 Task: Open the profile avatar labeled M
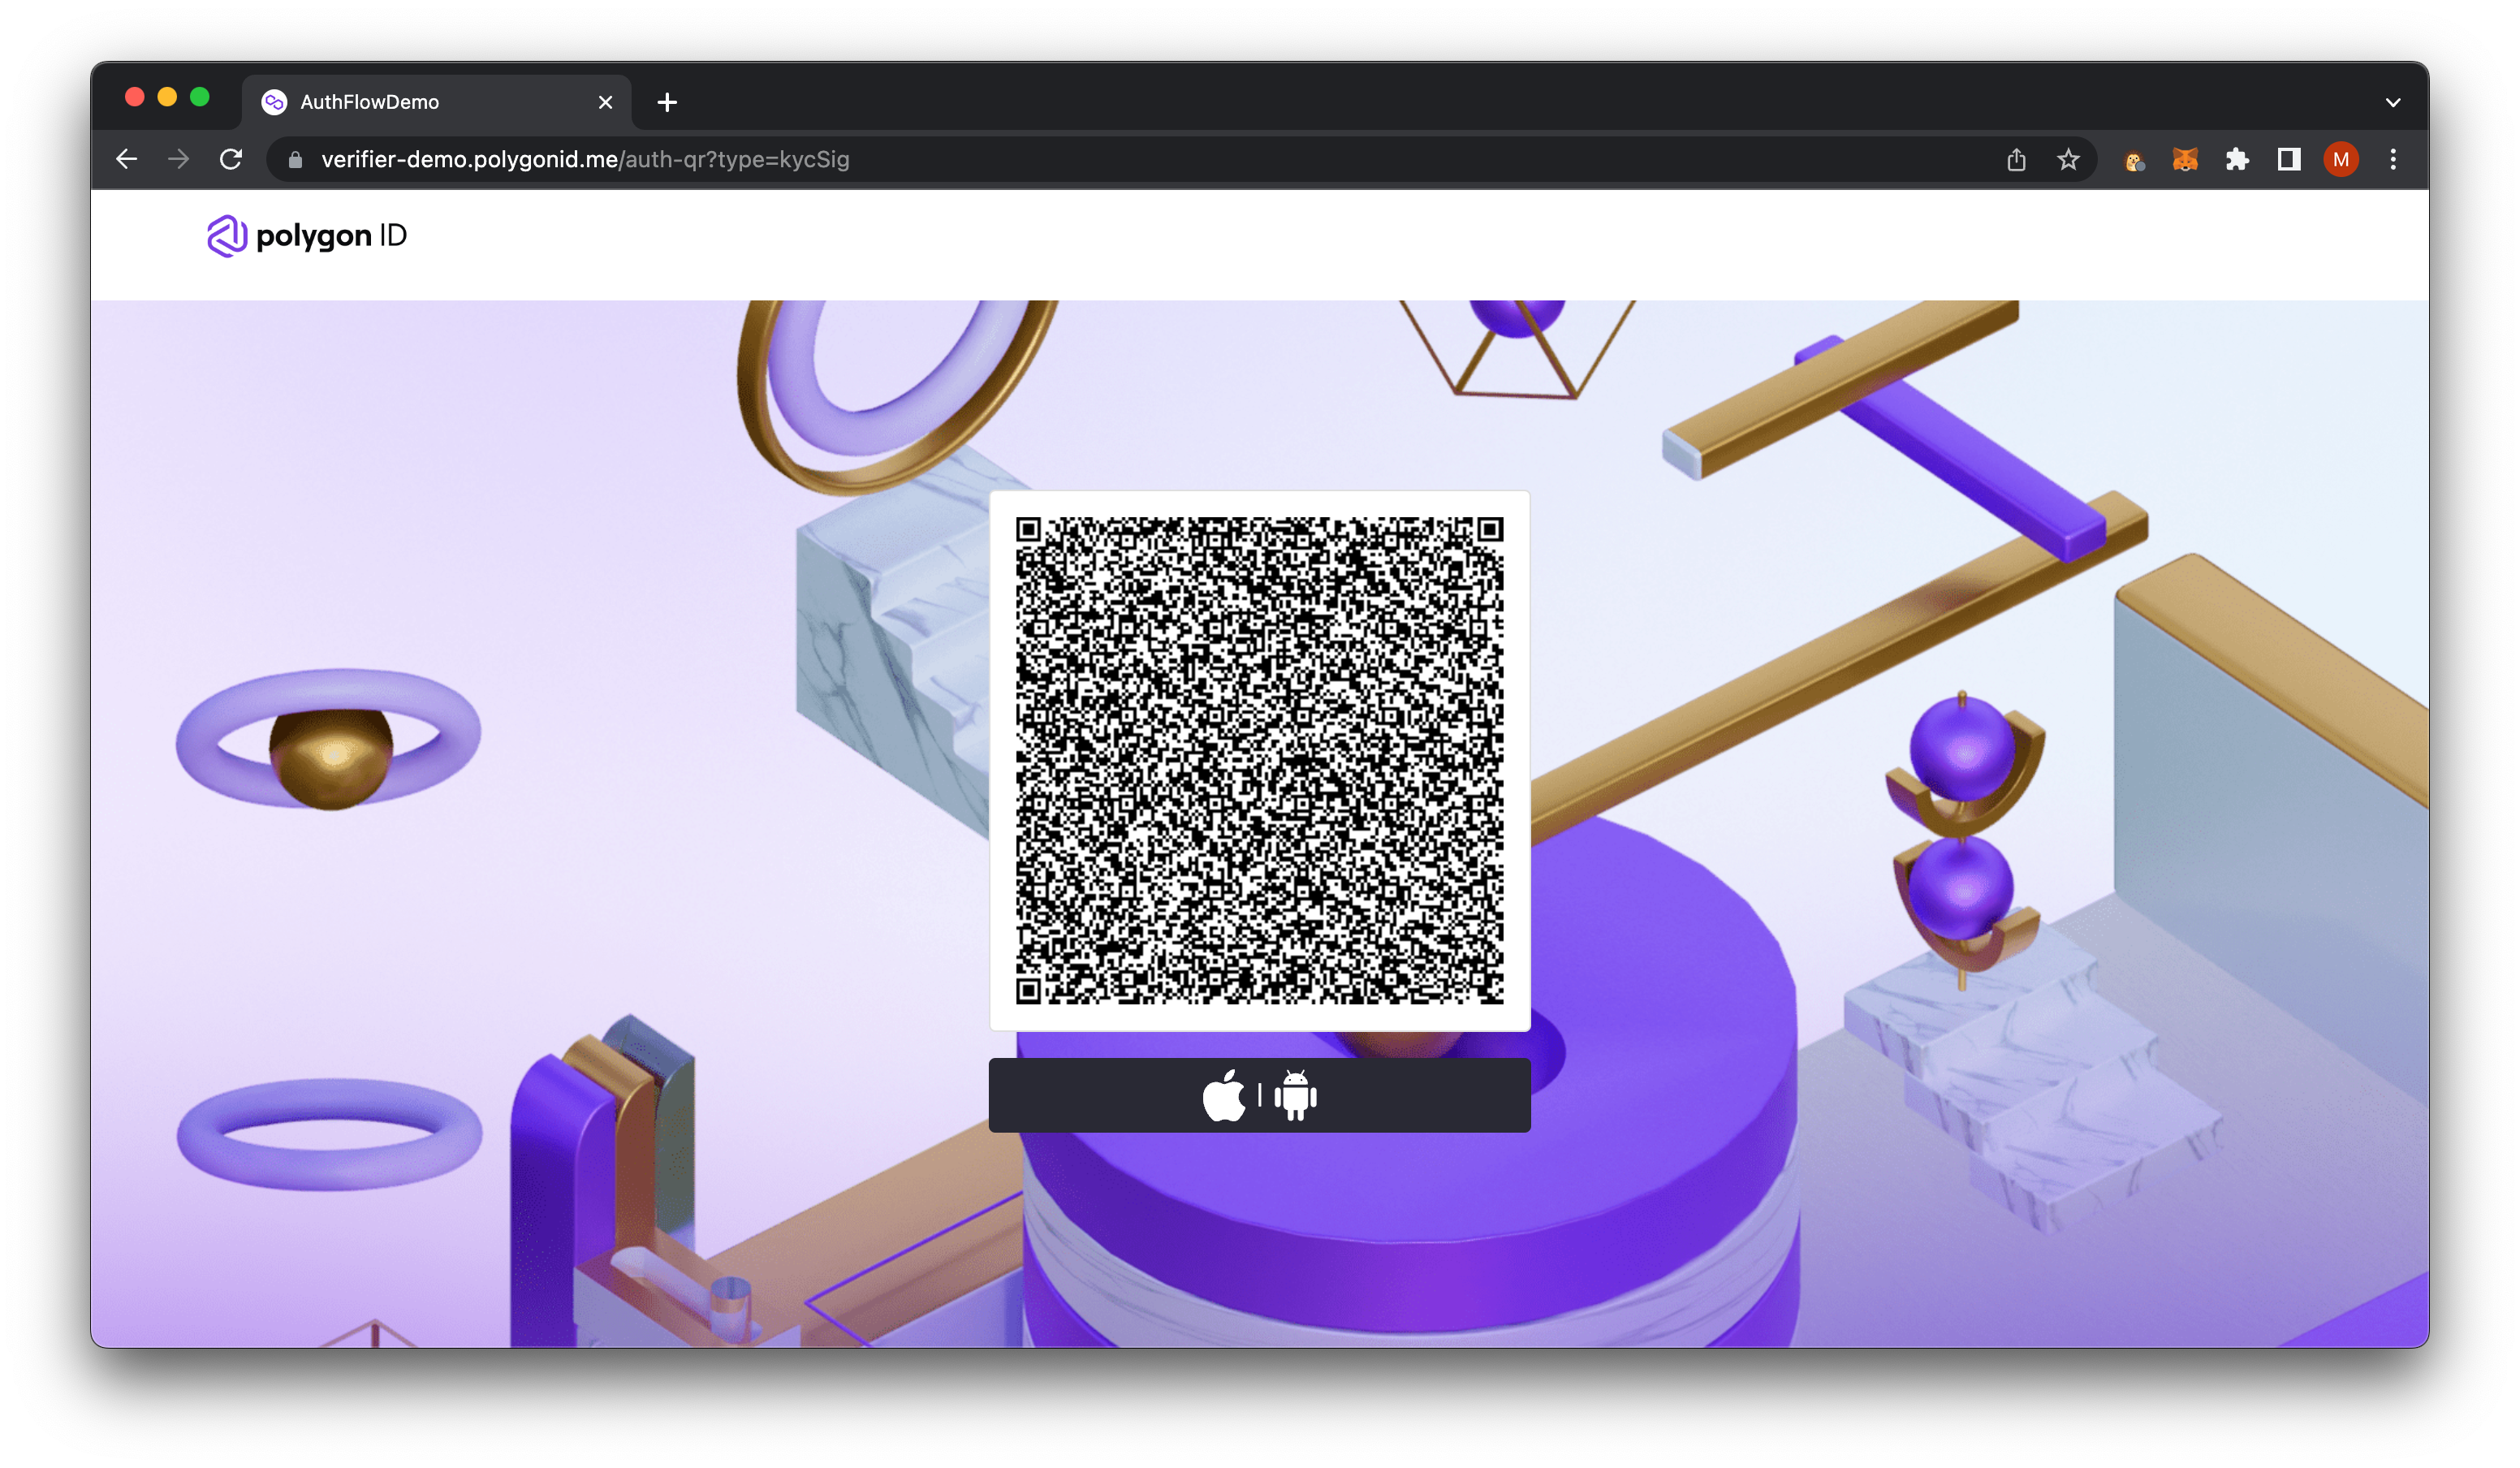coord(2341,160)
